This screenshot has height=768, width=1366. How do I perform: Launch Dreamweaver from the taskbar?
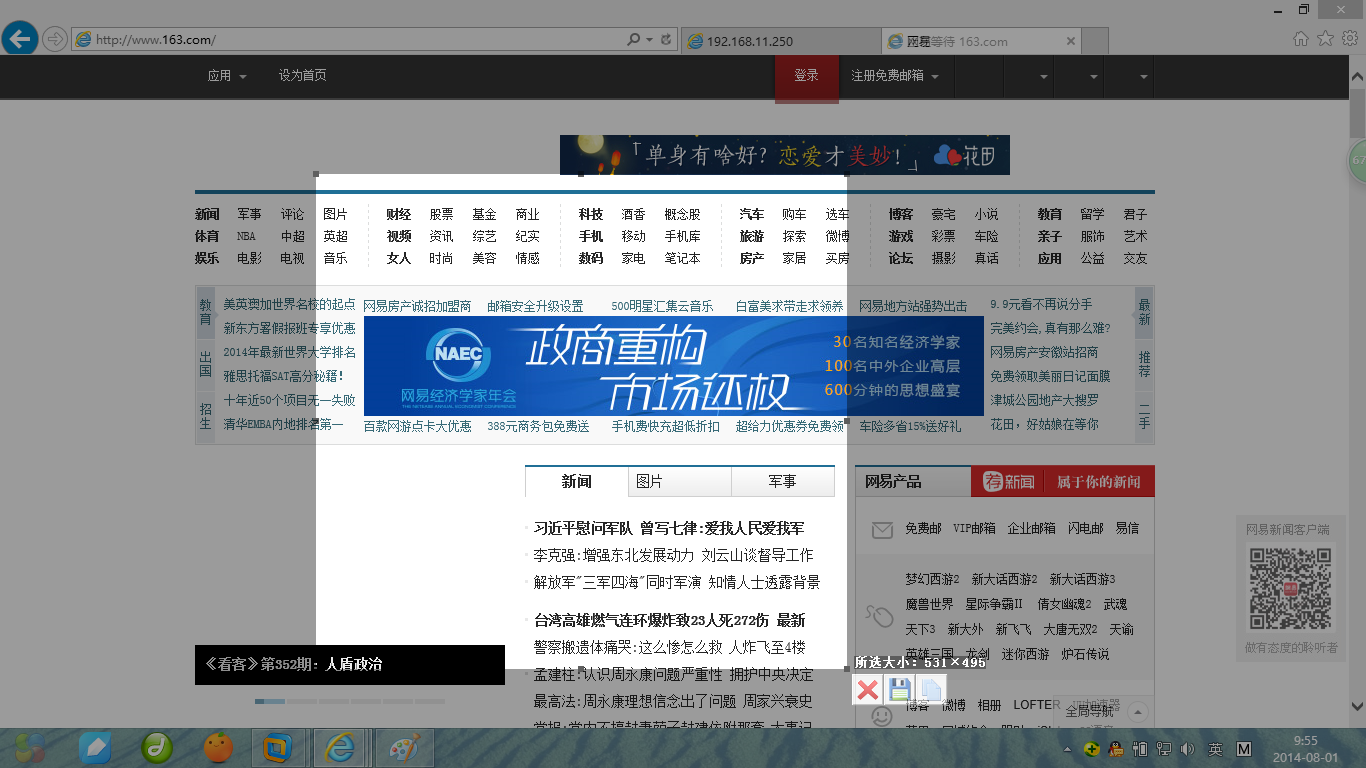[158, 747]
